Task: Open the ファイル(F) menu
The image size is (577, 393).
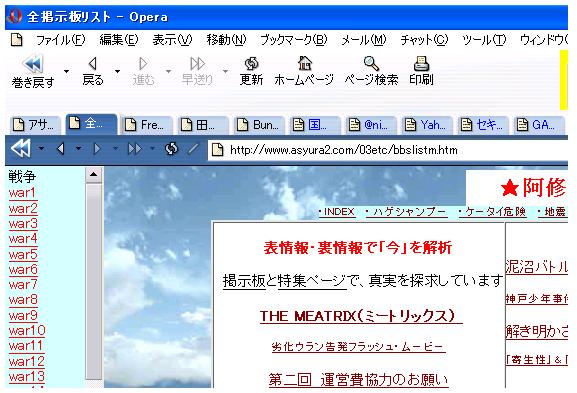Action: (x=61, y=39)
